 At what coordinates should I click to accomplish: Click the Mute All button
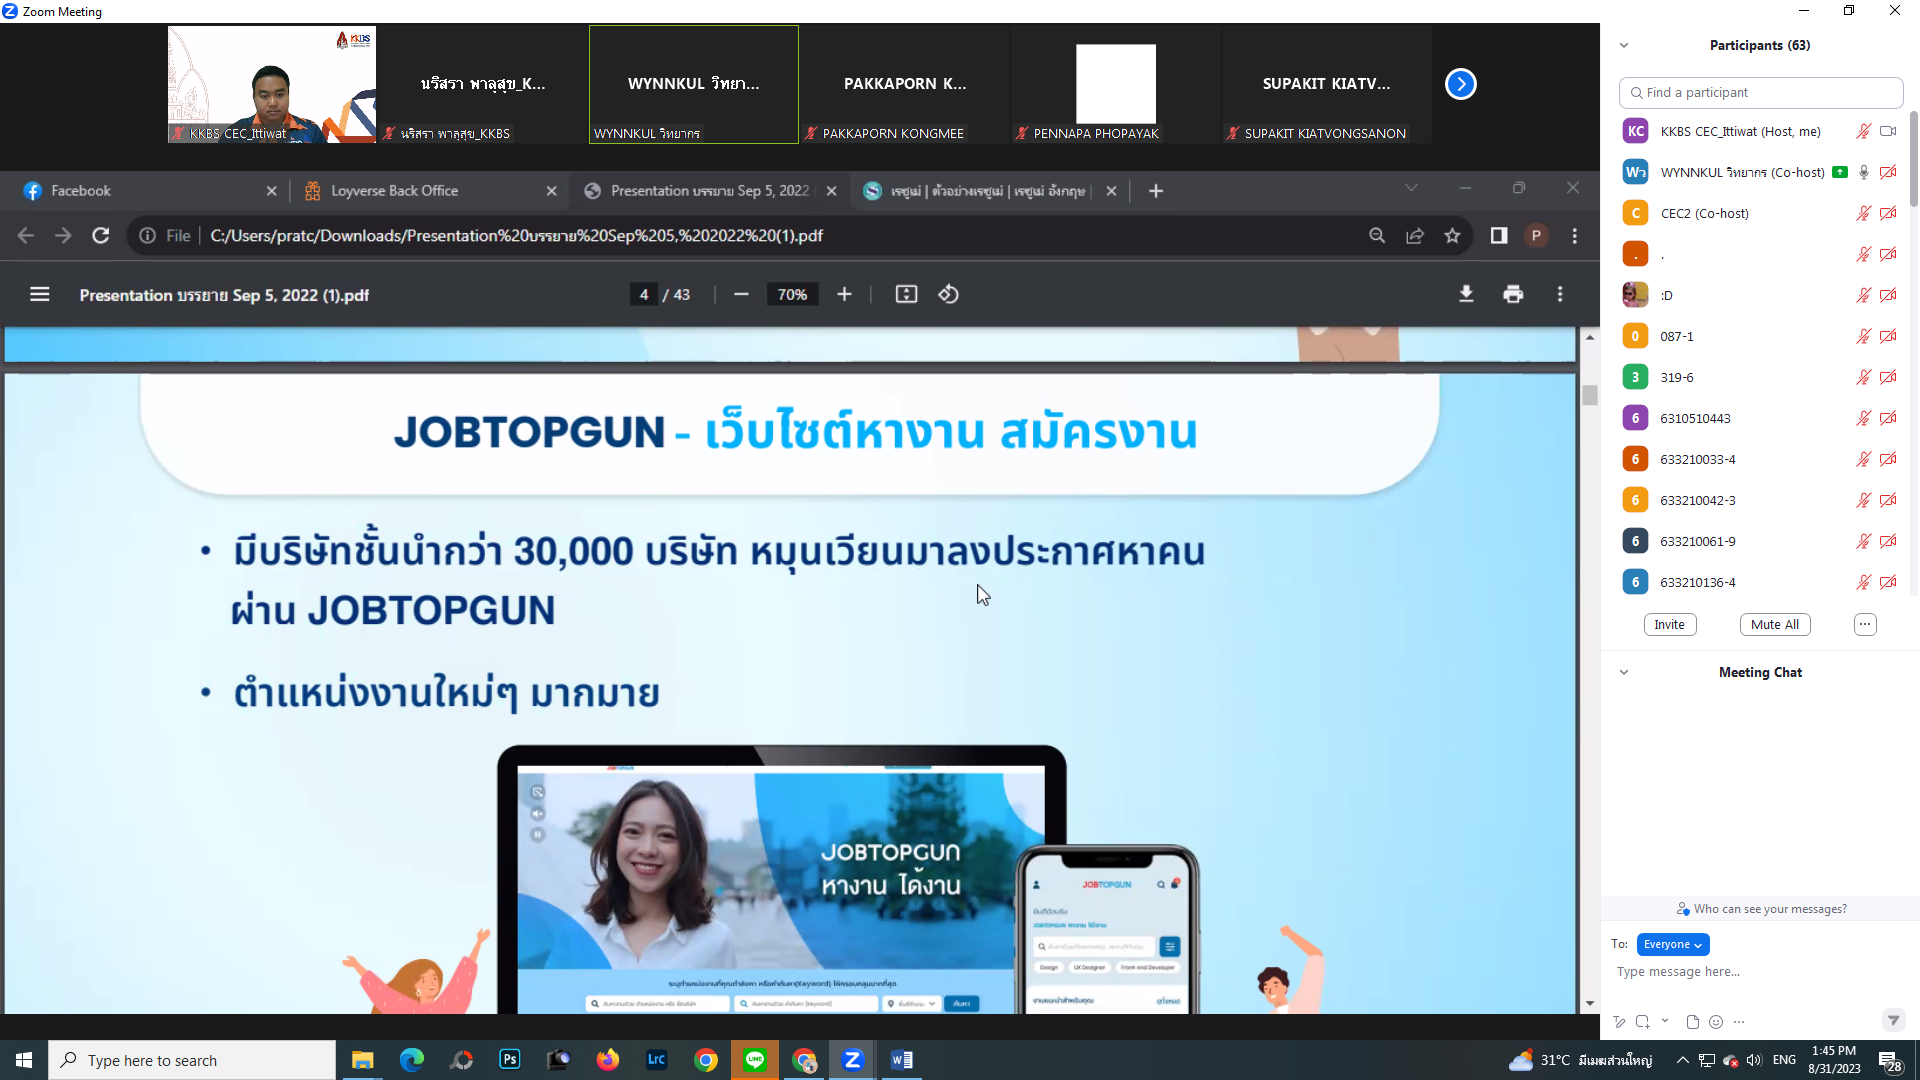point(1775,624)
